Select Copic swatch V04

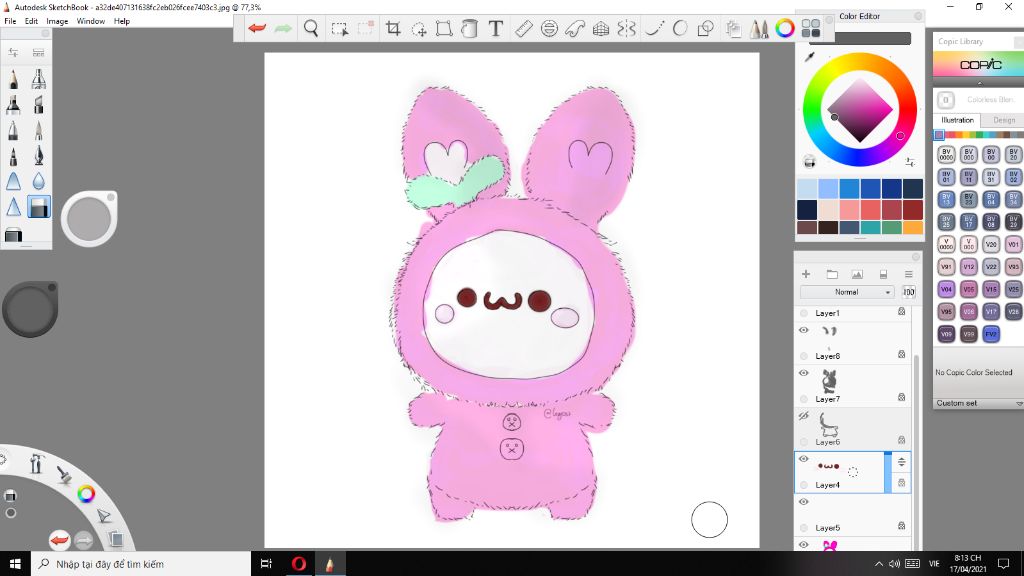coord(946,289)
